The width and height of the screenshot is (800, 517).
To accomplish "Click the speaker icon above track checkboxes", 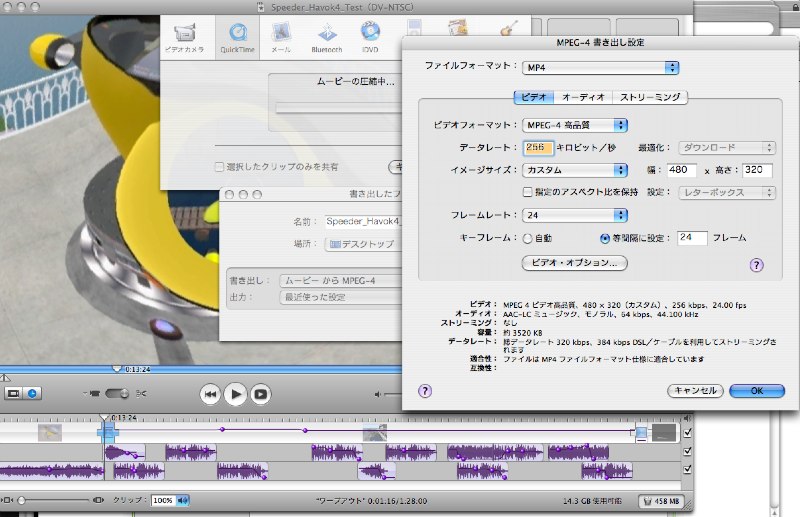I will (687, 418).
